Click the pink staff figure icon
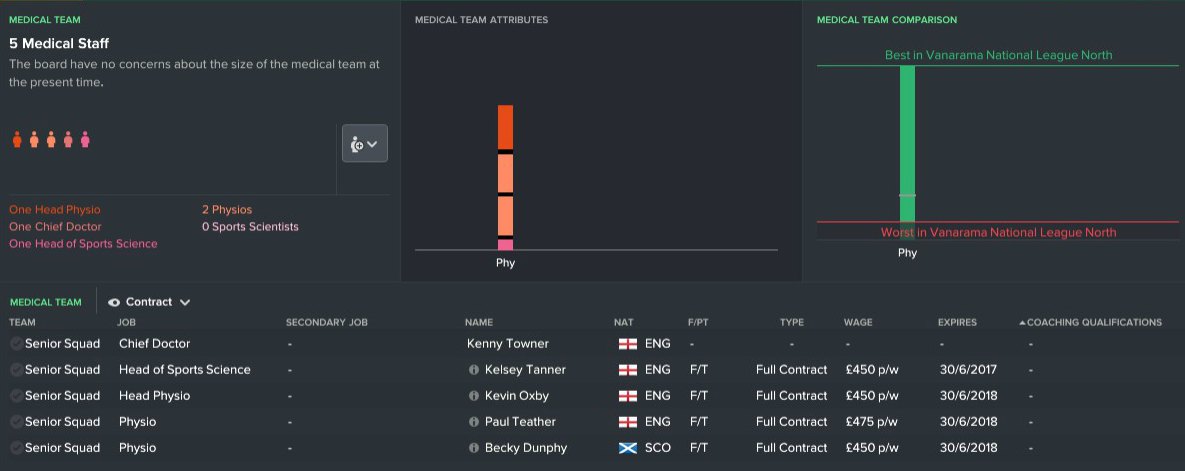 [x=85, y=140]
